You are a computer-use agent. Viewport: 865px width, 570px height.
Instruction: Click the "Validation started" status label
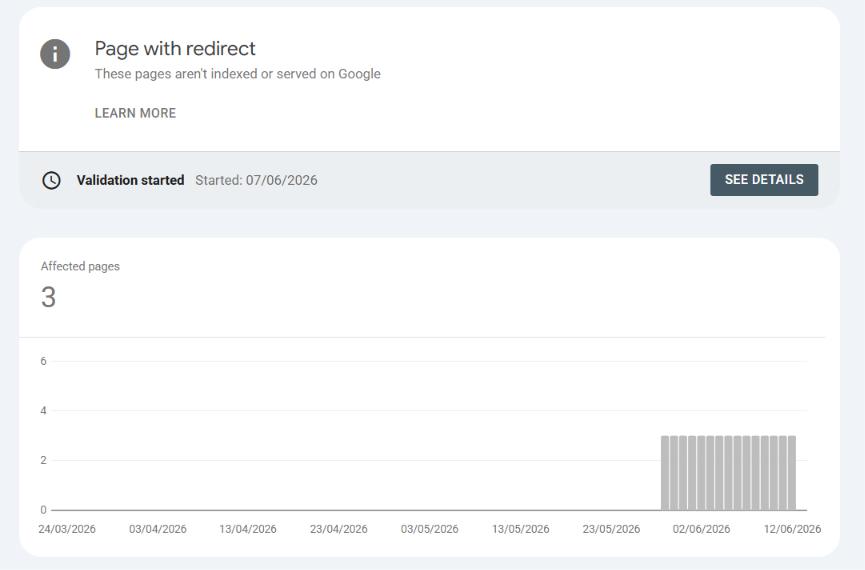coord(130,180)
